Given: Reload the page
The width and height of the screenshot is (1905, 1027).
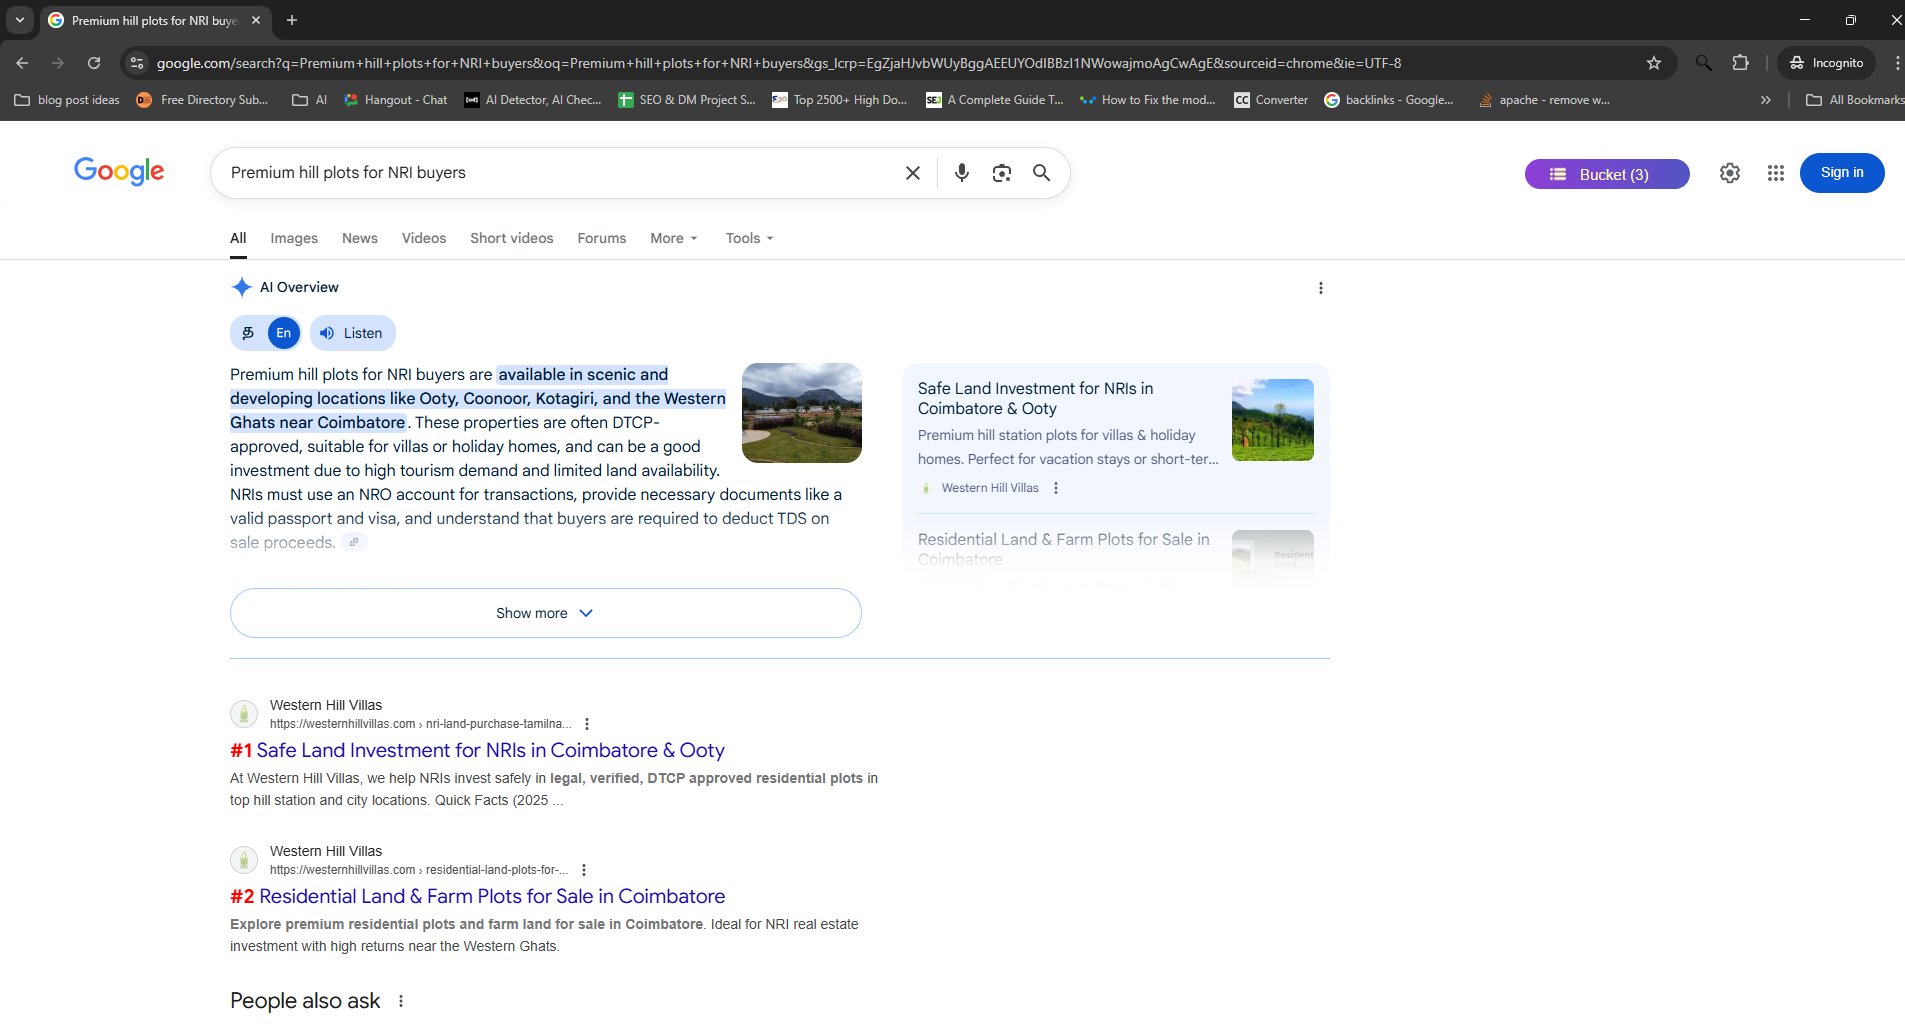Looking at the screenshot, I should [94, 63].
